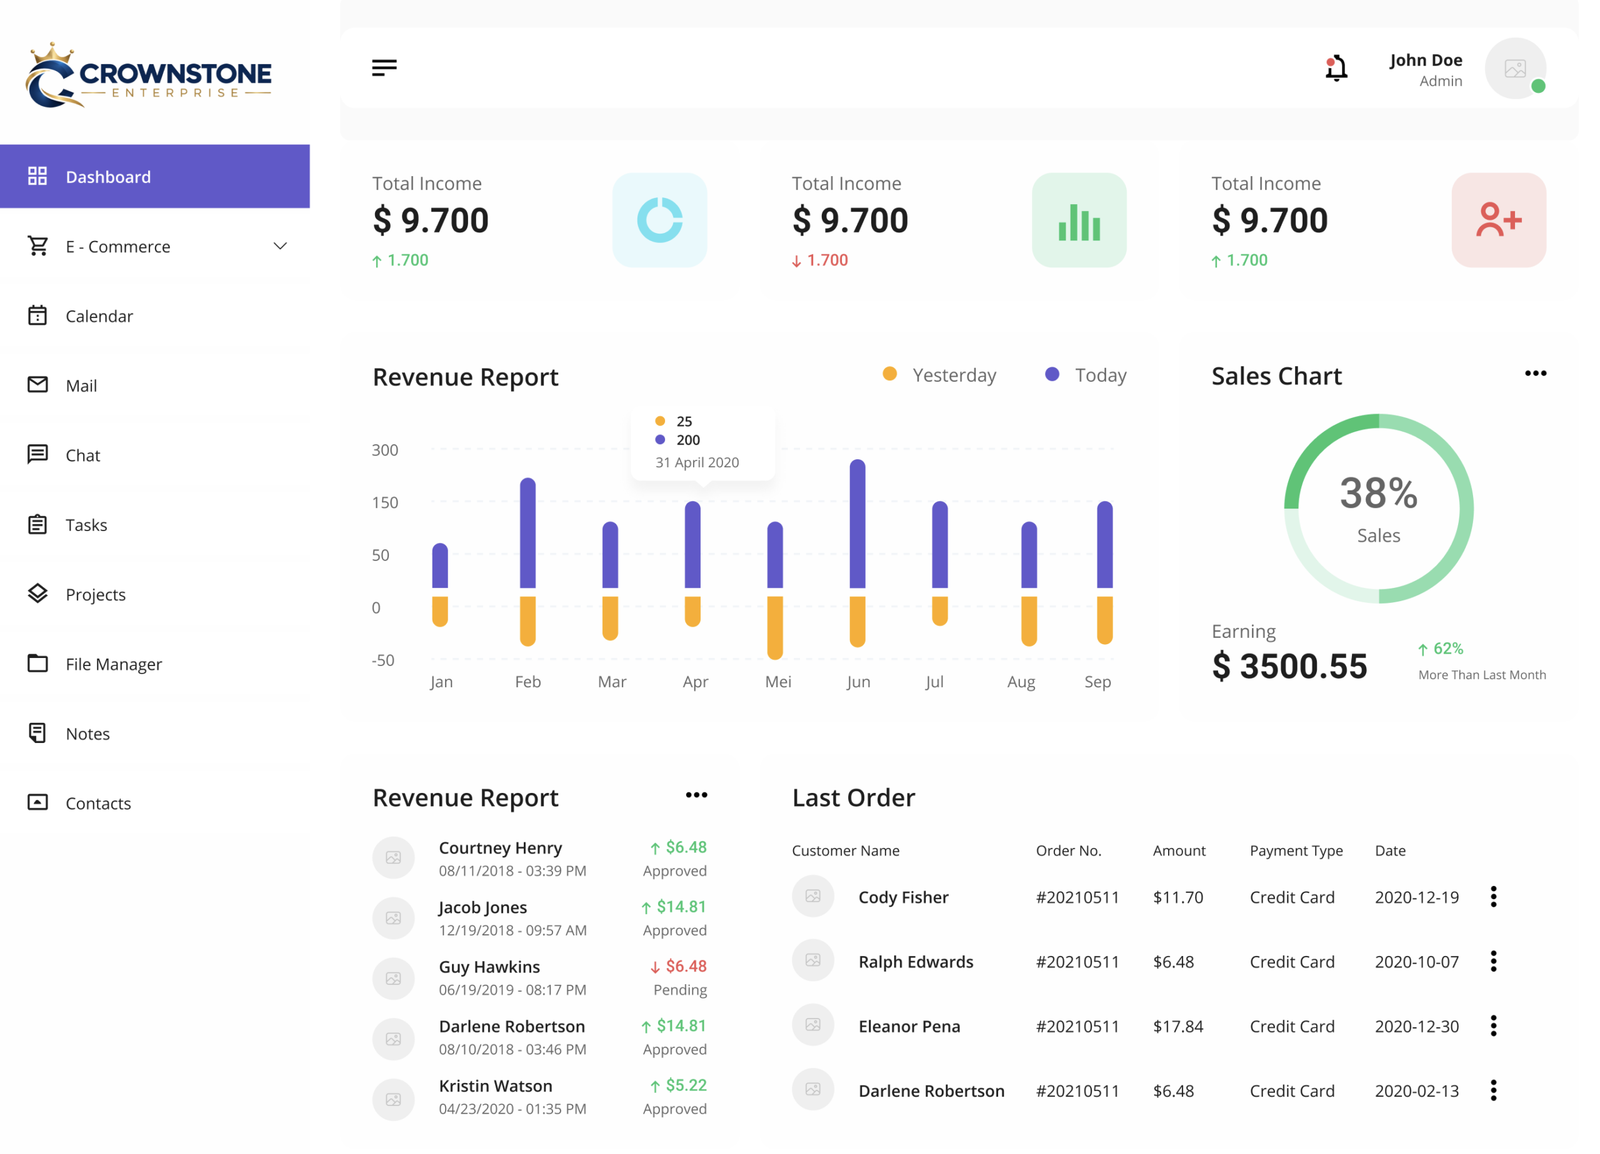Image resolution: width=1600 pixels, height=1154 pixels.
Task: Open Sales Chart more options menu
Action: (x=1535, y=374)
